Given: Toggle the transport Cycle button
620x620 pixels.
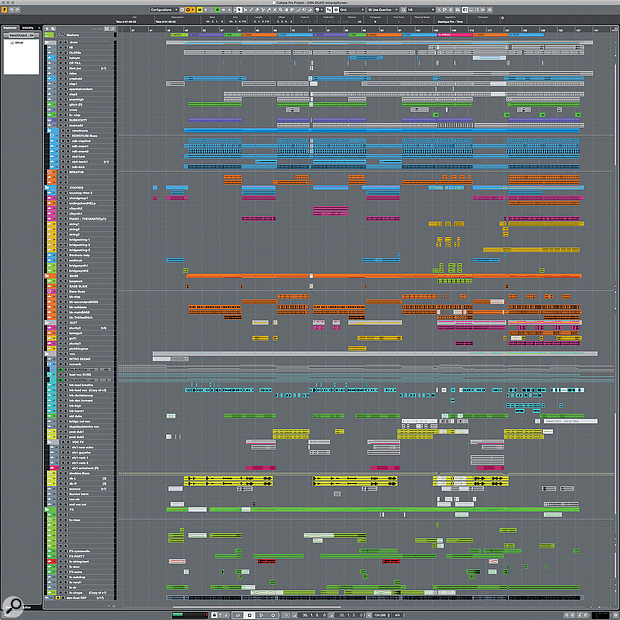Looking at the screenshot, I should click(238, 615).
